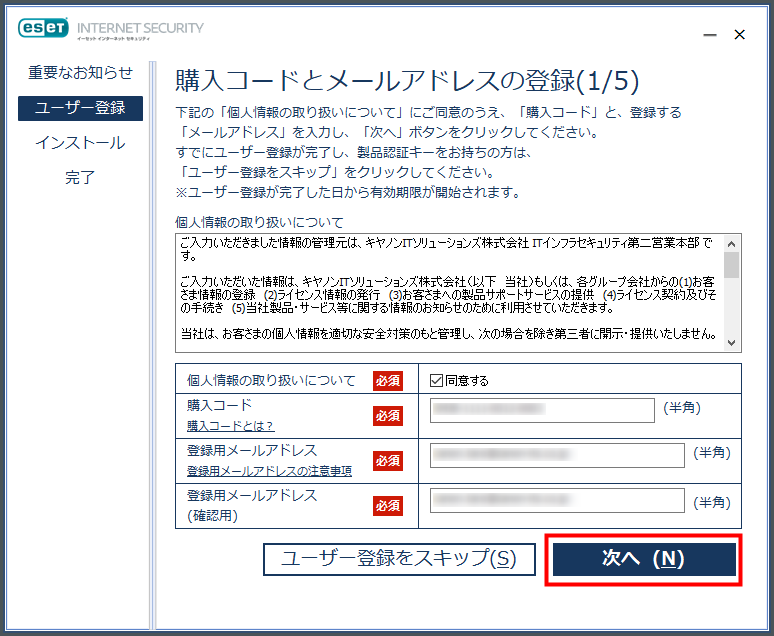This screenshot has width=774, height=636.
Task: Minimize the ESET installer window
Action: click(x=710, y=35)
